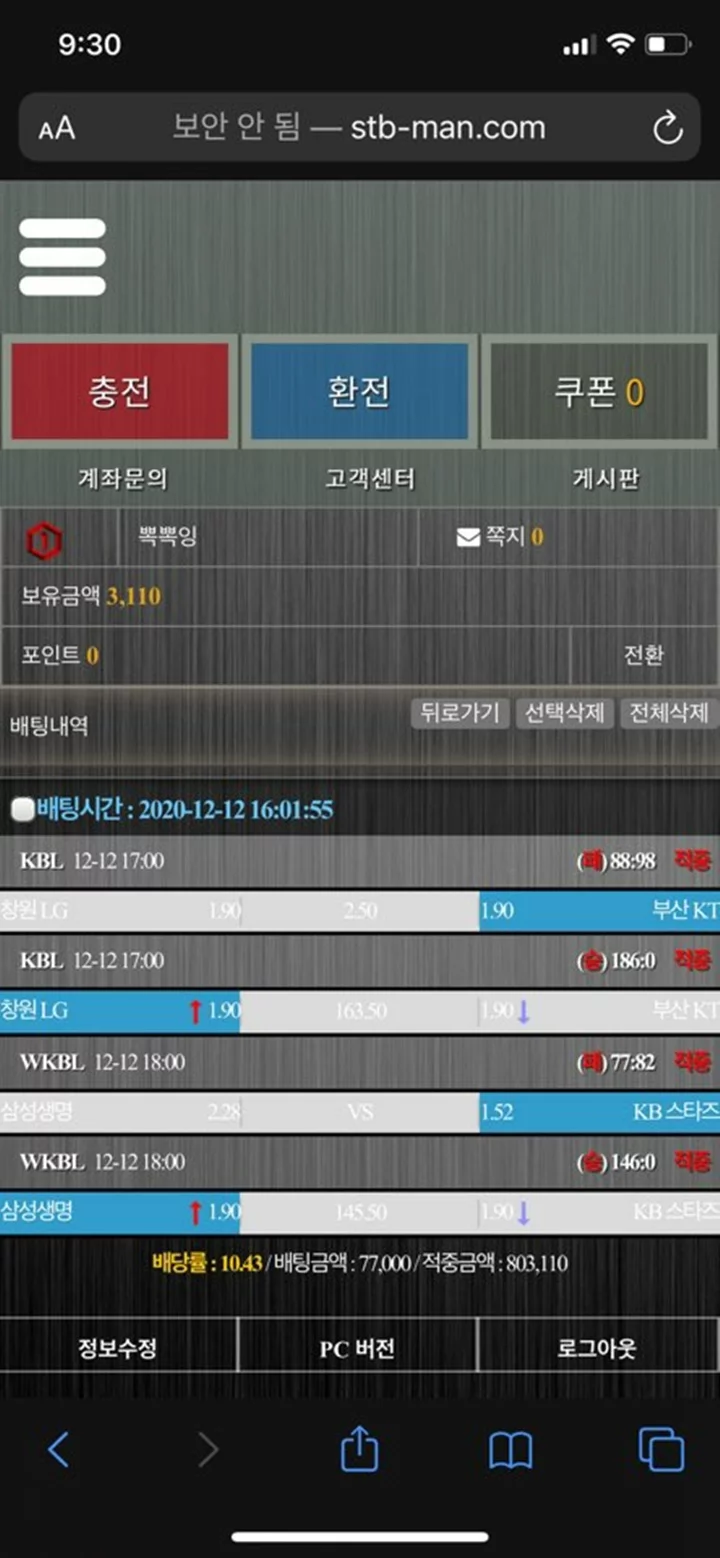Open the 게시판 board link

(605, 479)
